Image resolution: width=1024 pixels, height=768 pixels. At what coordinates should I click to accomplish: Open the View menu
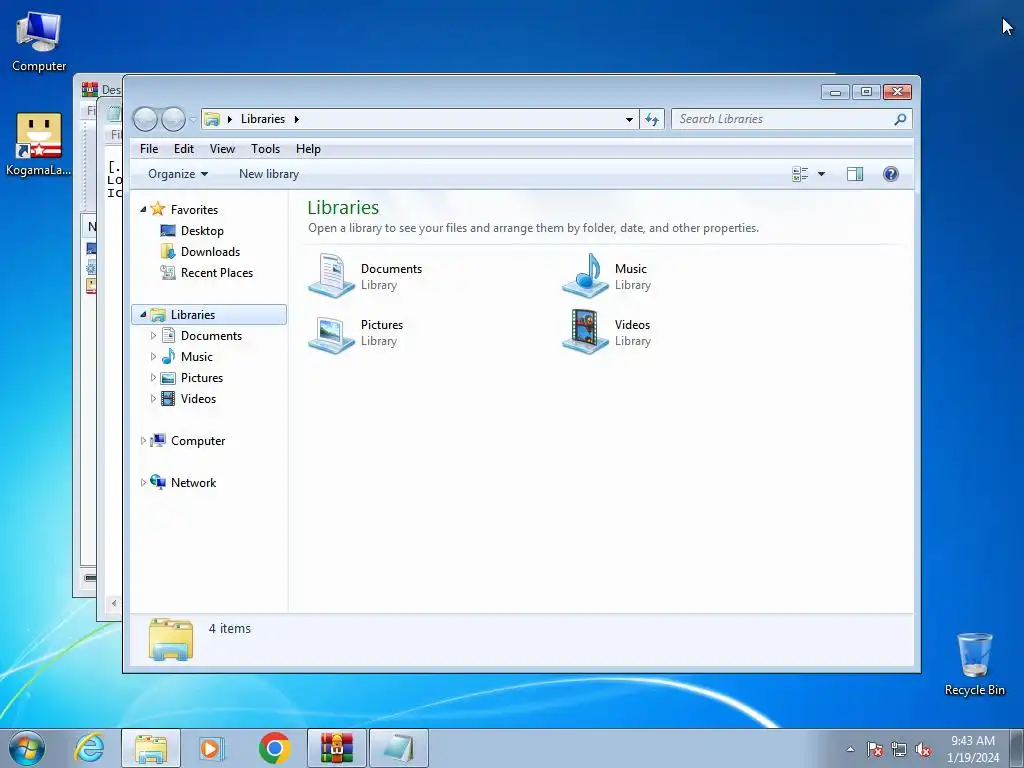(x=222, y=149)
